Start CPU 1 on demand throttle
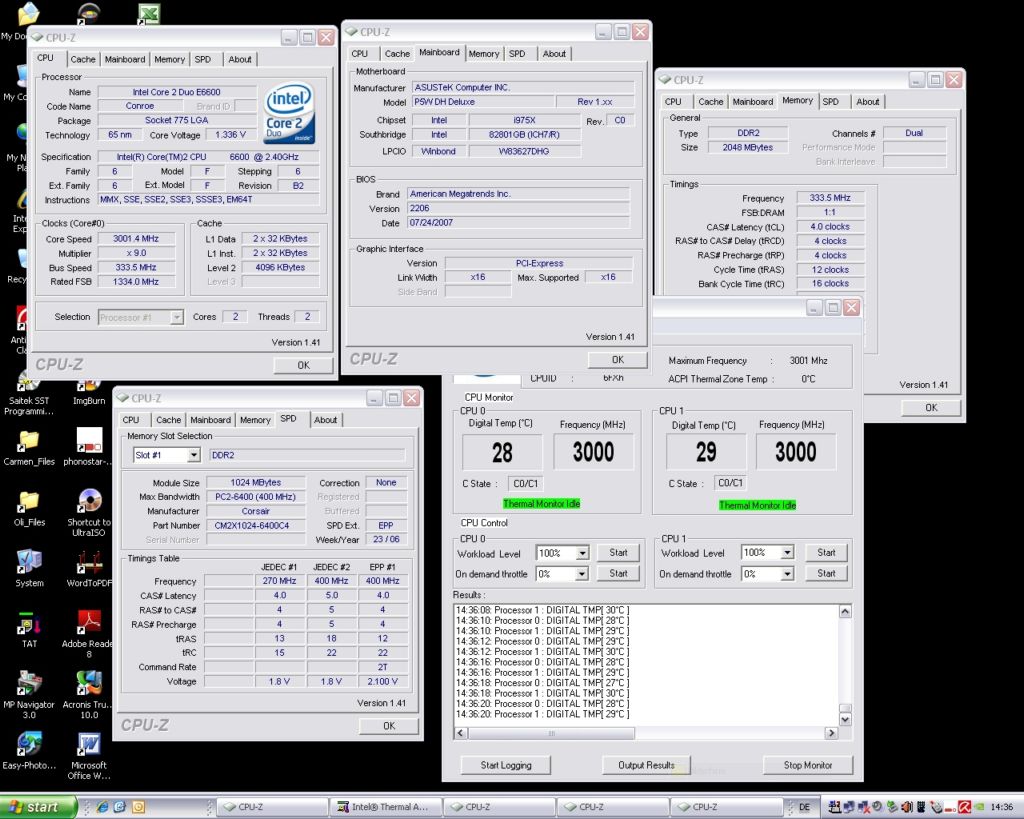 pyautogui.click(x=826, y=573)
